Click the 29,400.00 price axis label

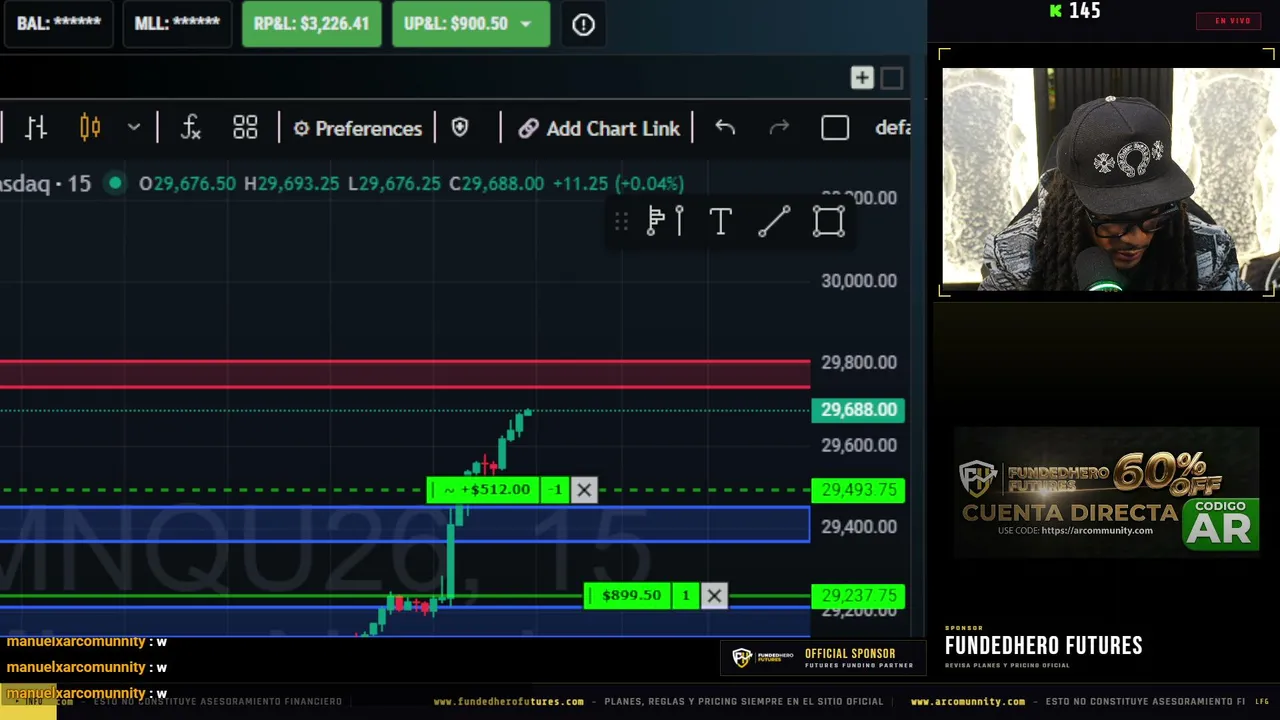click(859, 527)
